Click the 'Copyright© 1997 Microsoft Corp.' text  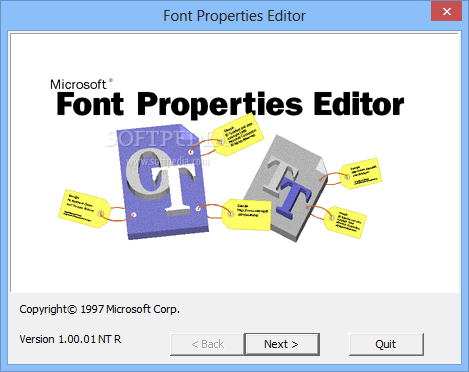tap(99, 309)
